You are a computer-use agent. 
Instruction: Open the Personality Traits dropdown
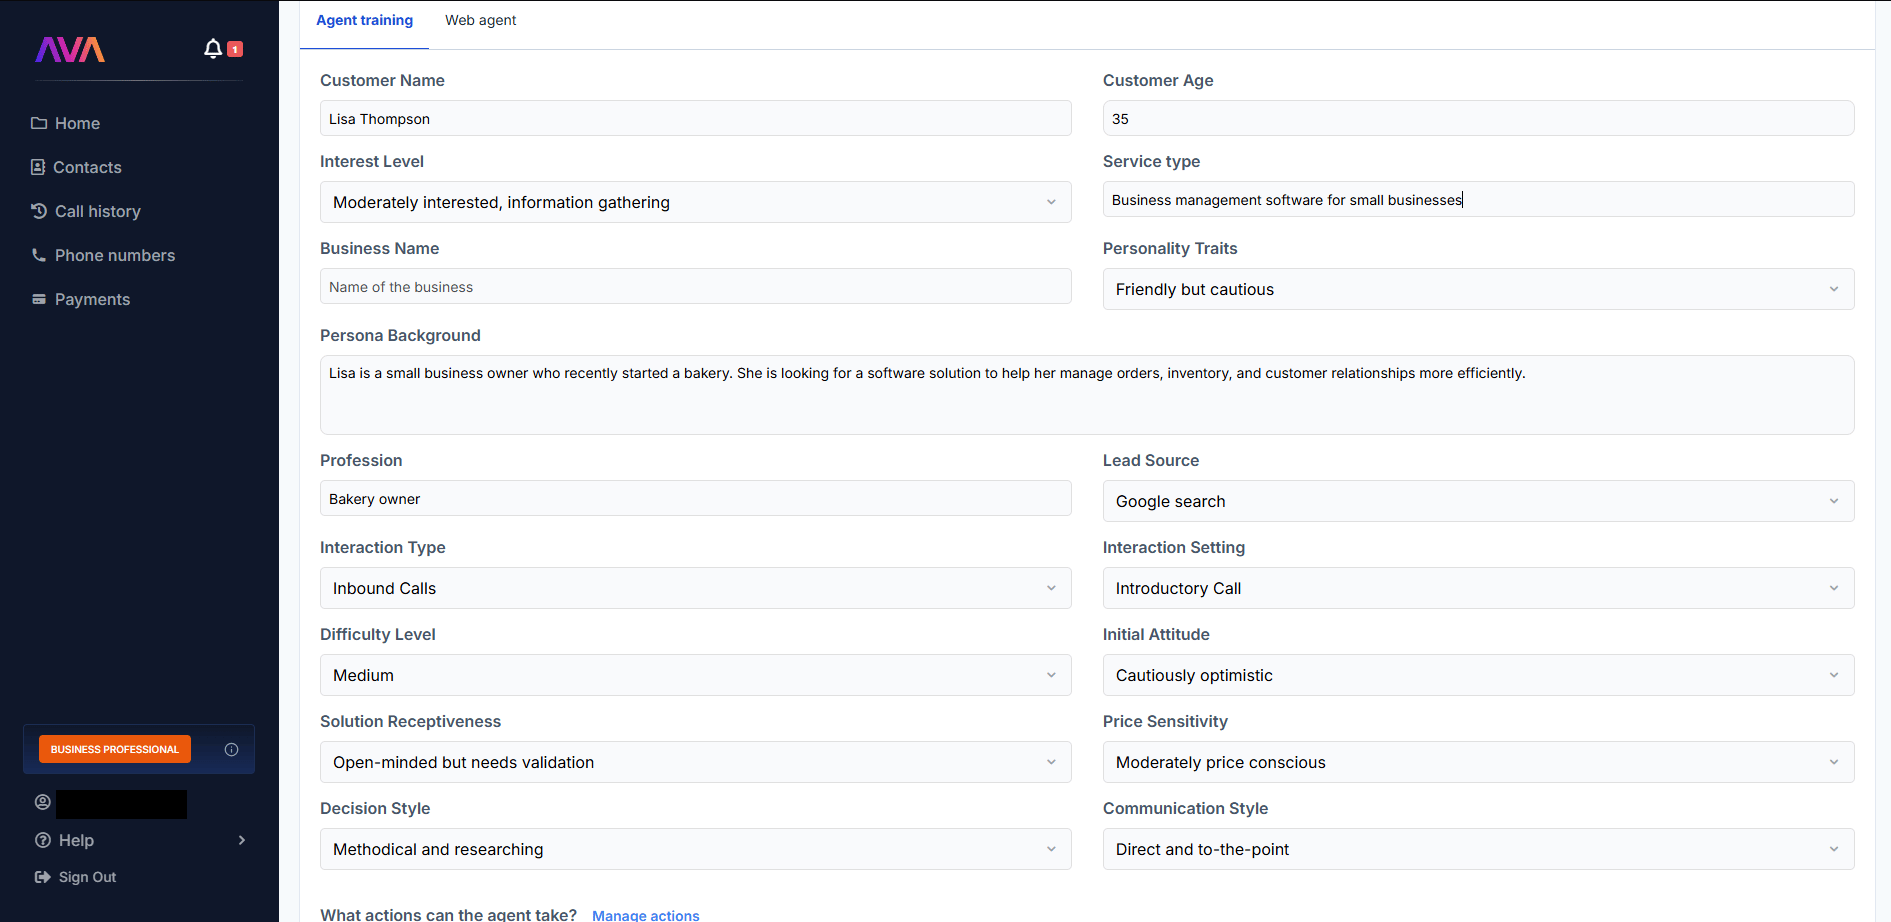tap(1478, 289)
